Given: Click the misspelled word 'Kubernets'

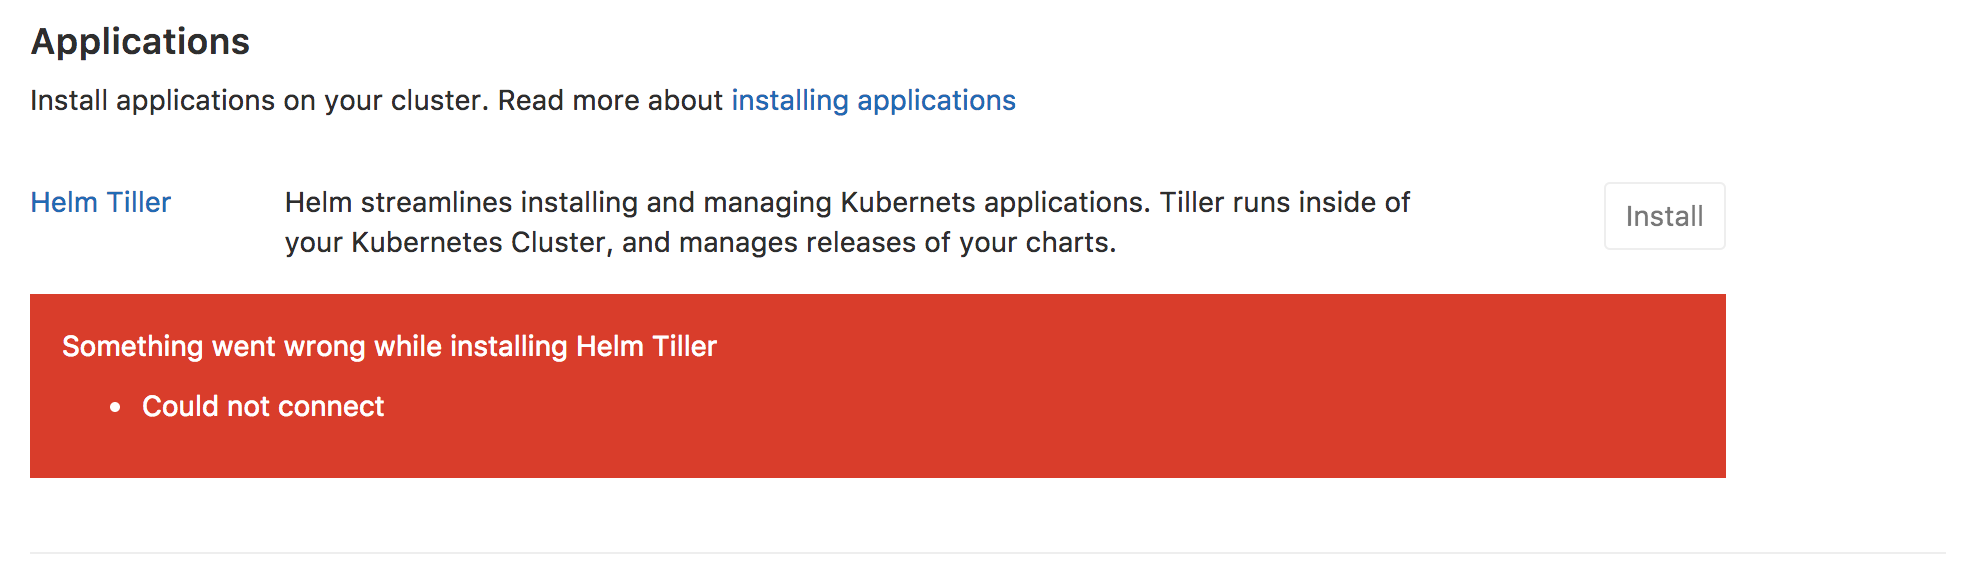Looking at the screenshot, I should [907, 202].
